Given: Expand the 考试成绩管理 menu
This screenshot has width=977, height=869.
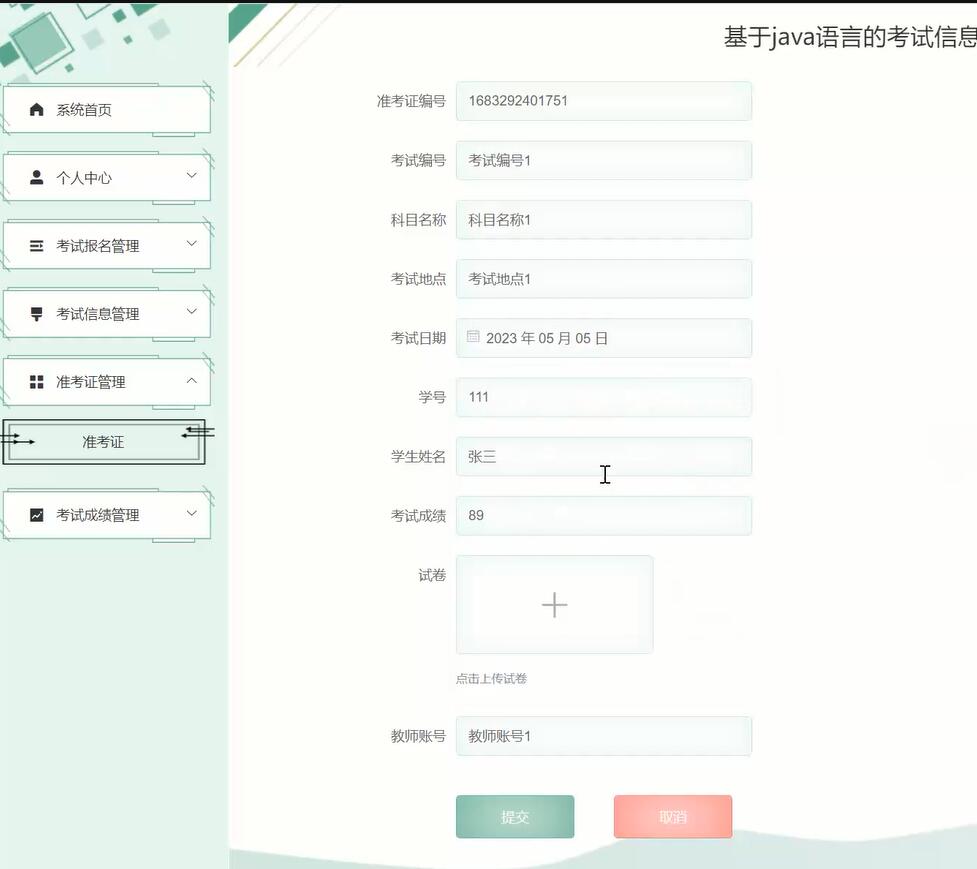Looking at the screenshot, I should (105, 514).
